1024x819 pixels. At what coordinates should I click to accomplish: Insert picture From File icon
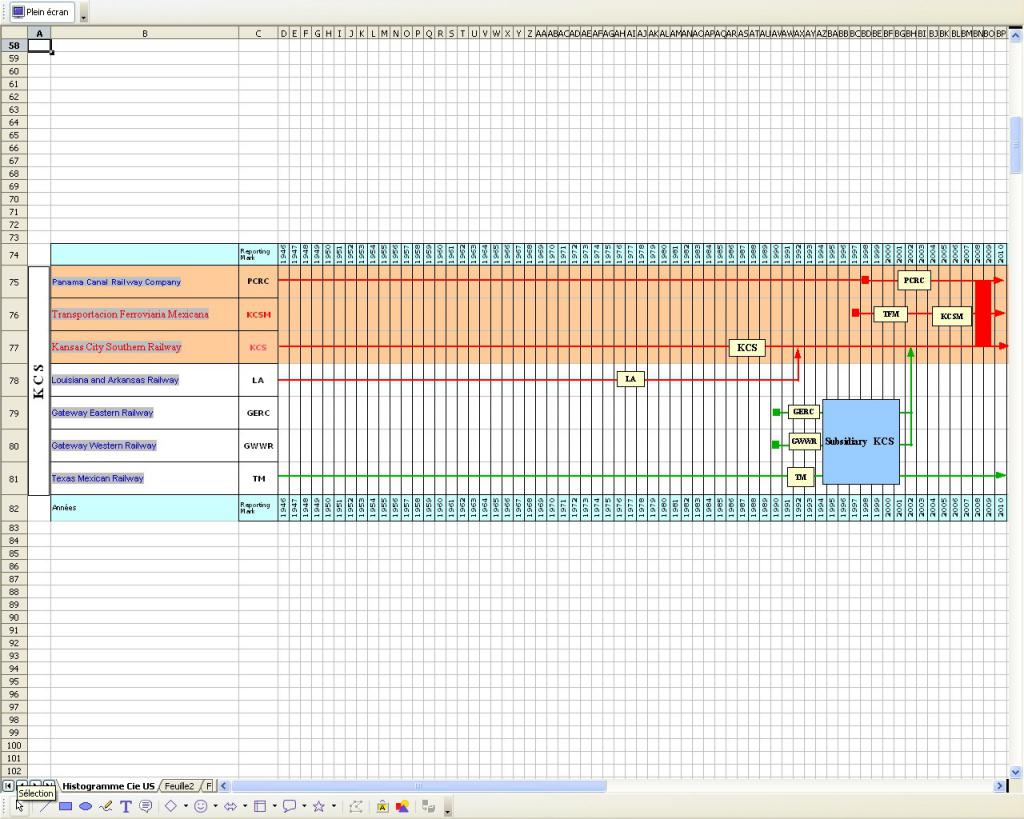coord(402,807)
